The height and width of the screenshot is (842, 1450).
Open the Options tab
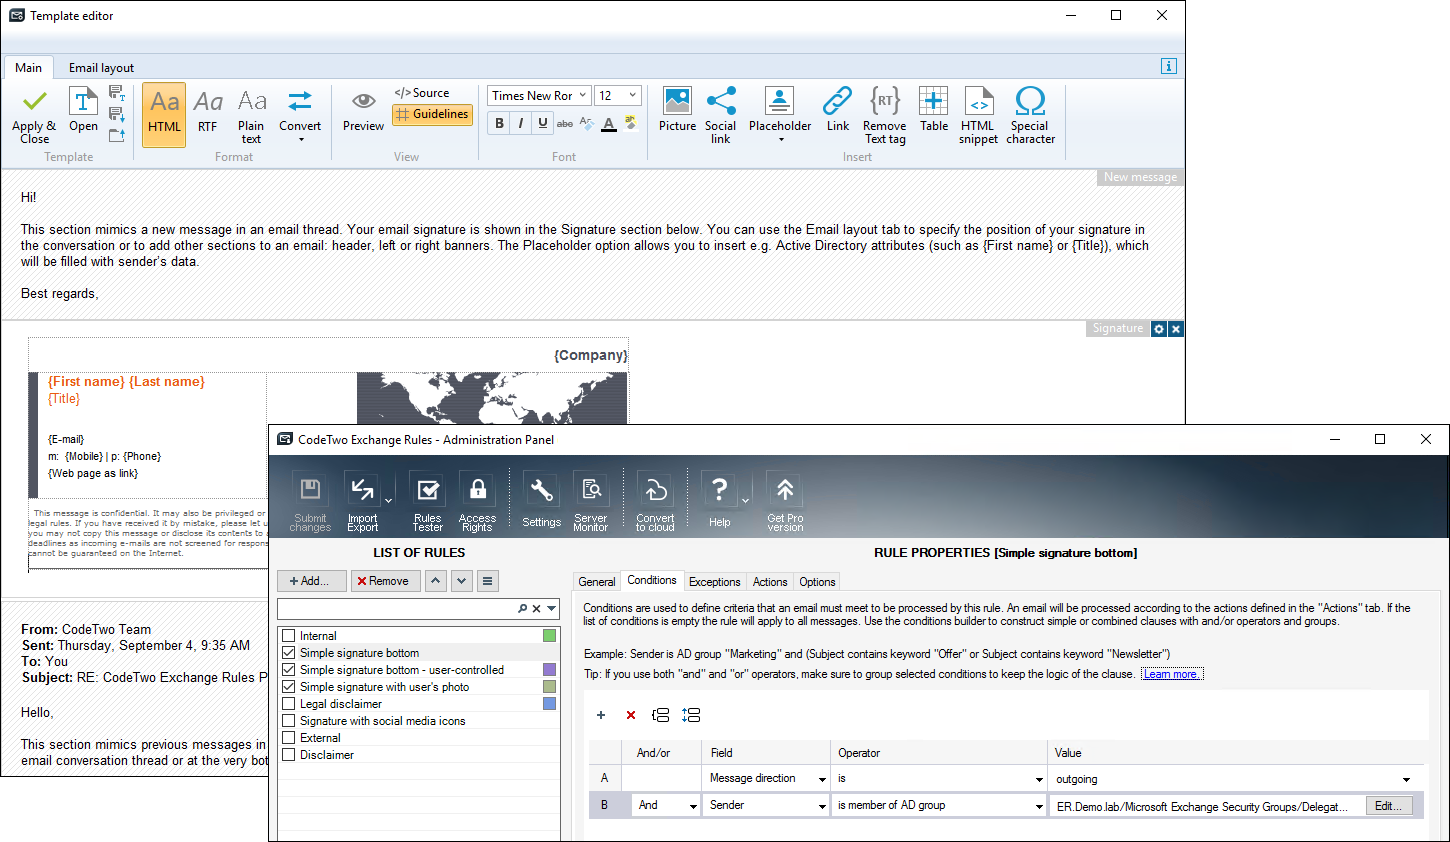click(x=817, y=582)
